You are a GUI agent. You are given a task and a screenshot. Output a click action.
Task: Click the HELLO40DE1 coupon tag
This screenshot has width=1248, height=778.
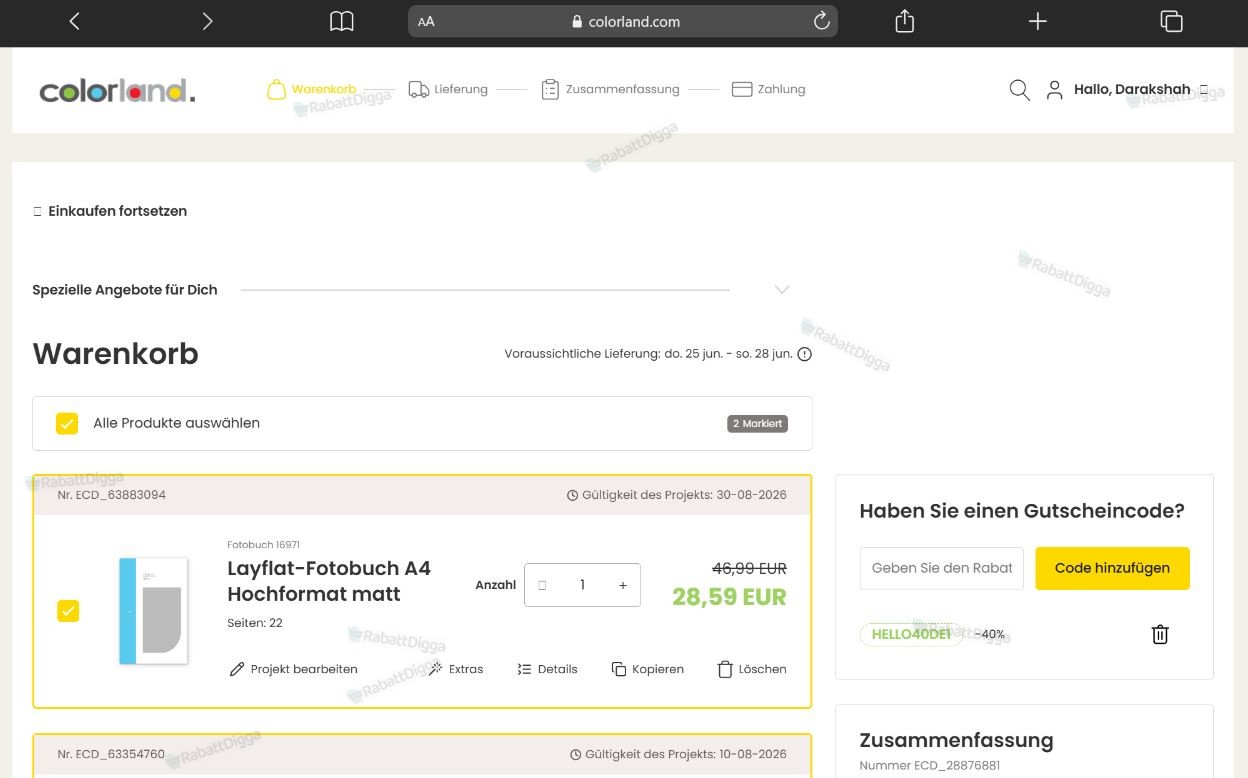pos(911,634)
